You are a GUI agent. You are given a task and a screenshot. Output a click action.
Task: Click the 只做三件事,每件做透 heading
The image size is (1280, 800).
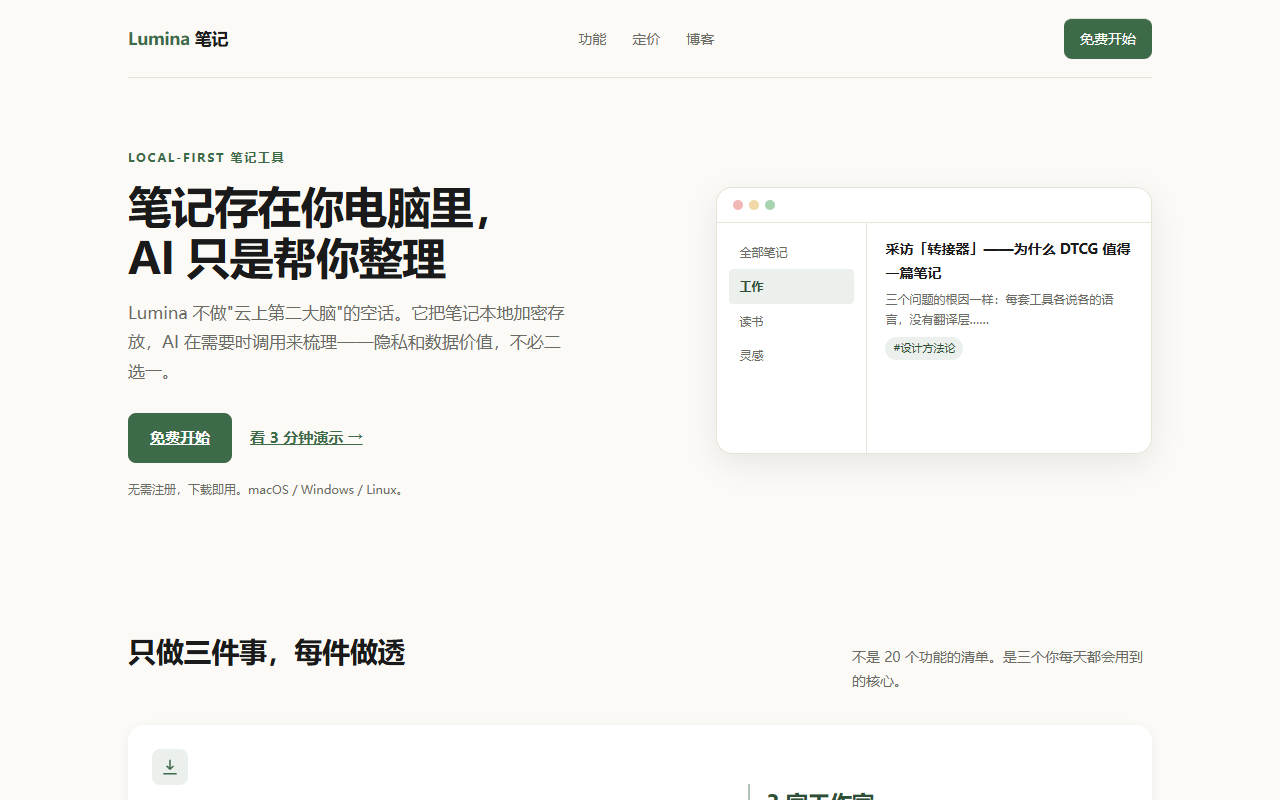click(266, 653)
